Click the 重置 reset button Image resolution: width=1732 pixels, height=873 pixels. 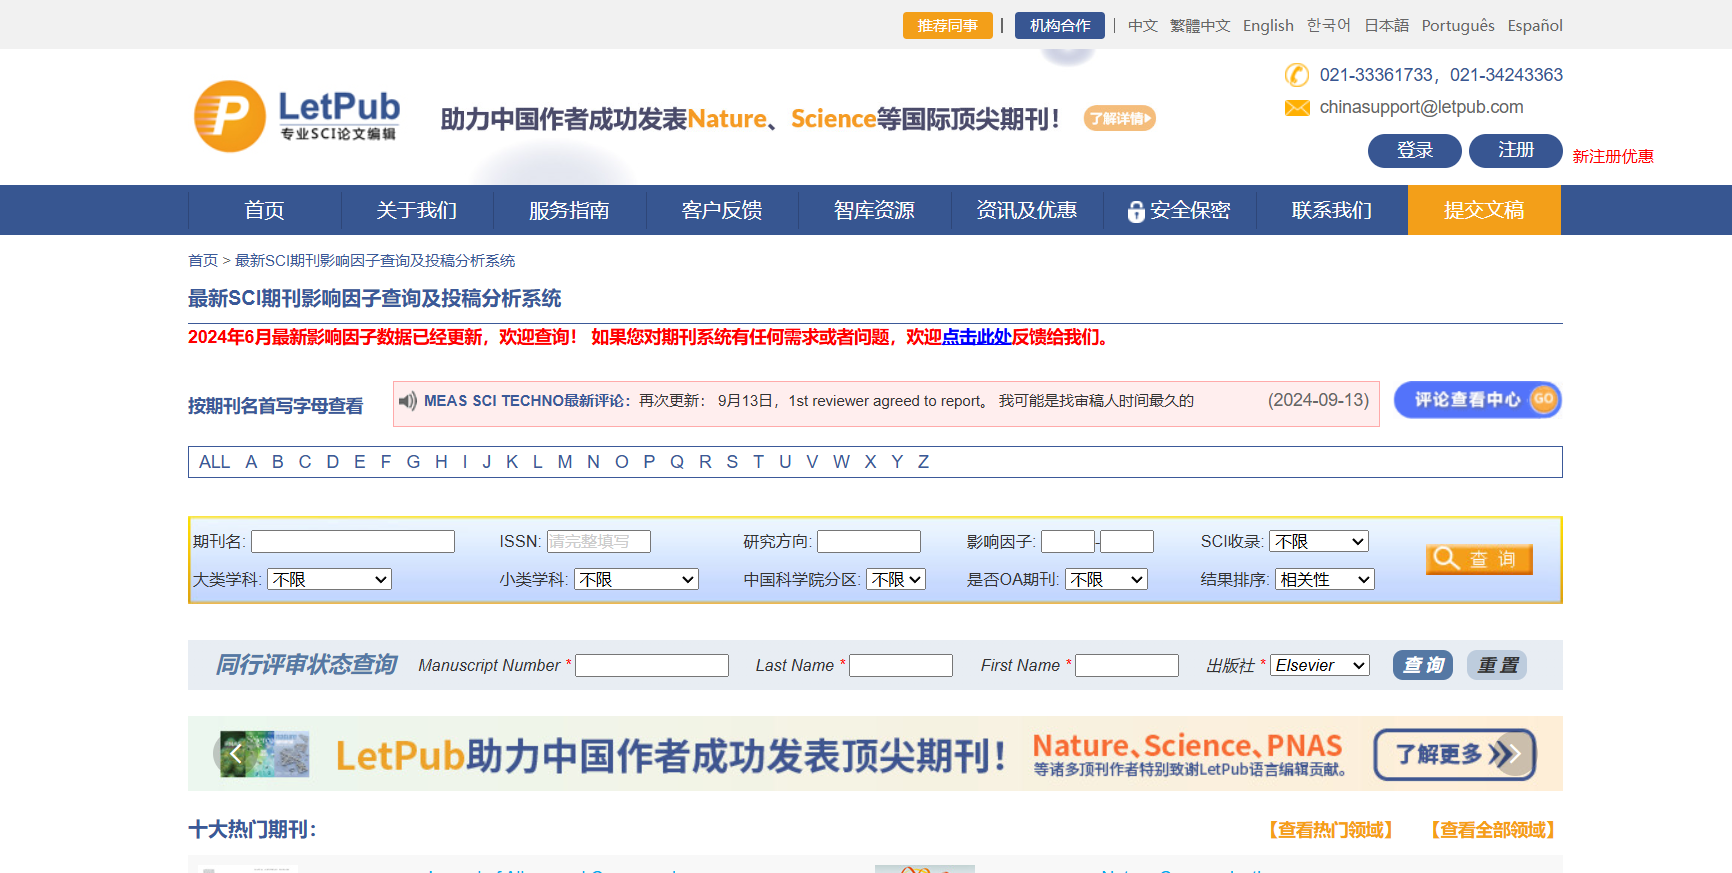tap(1497, 665)
